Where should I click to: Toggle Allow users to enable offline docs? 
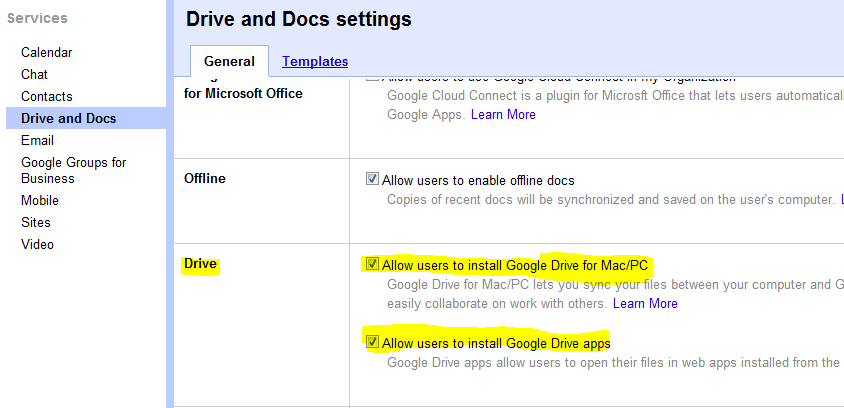[372, 179]
